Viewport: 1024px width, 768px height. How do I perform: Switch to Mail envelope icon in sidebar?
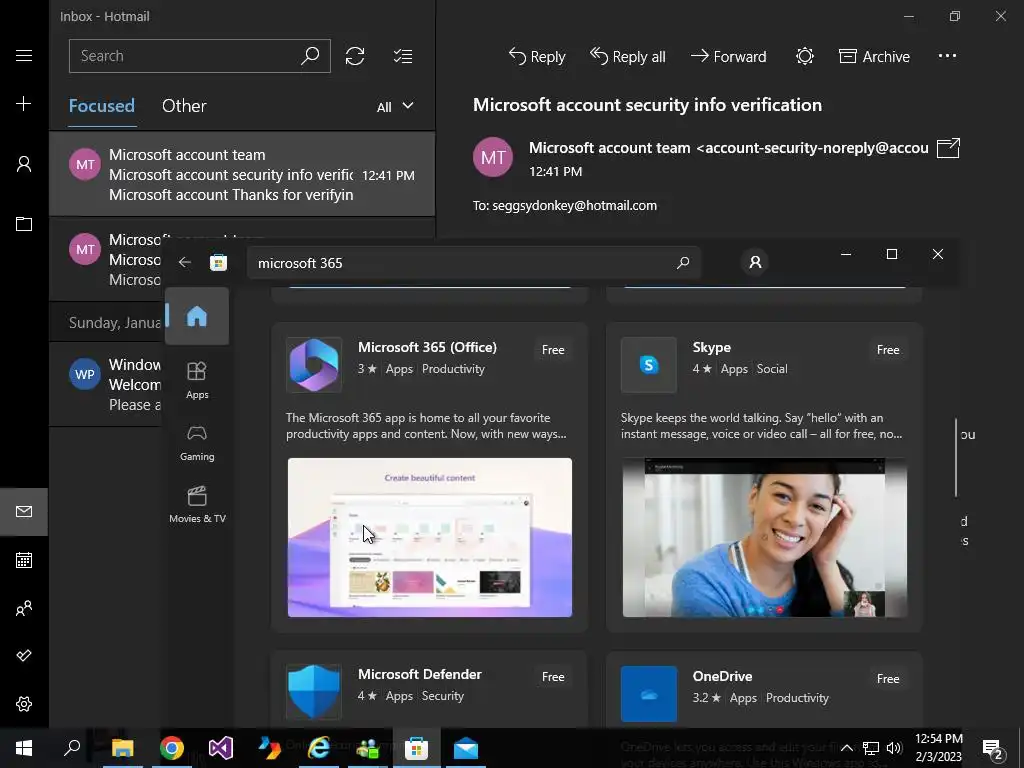[24, 511]
